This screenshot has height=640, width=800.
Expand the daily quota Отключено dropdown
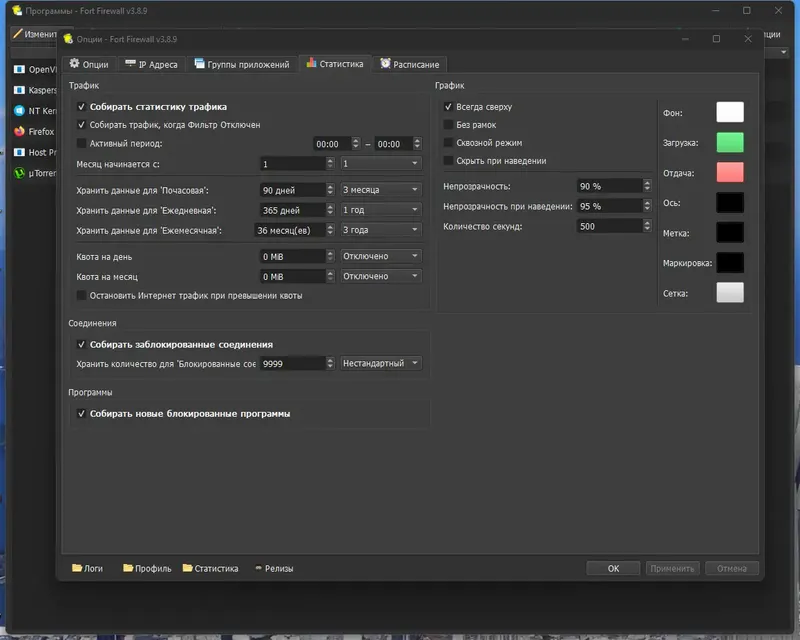coord(380,256)
